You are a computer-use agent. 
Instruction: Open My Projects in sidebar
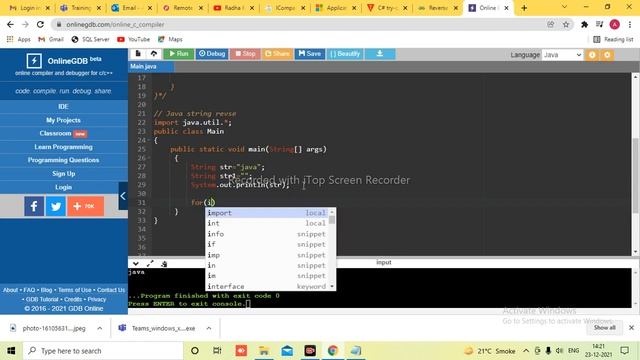pos(64,120)
